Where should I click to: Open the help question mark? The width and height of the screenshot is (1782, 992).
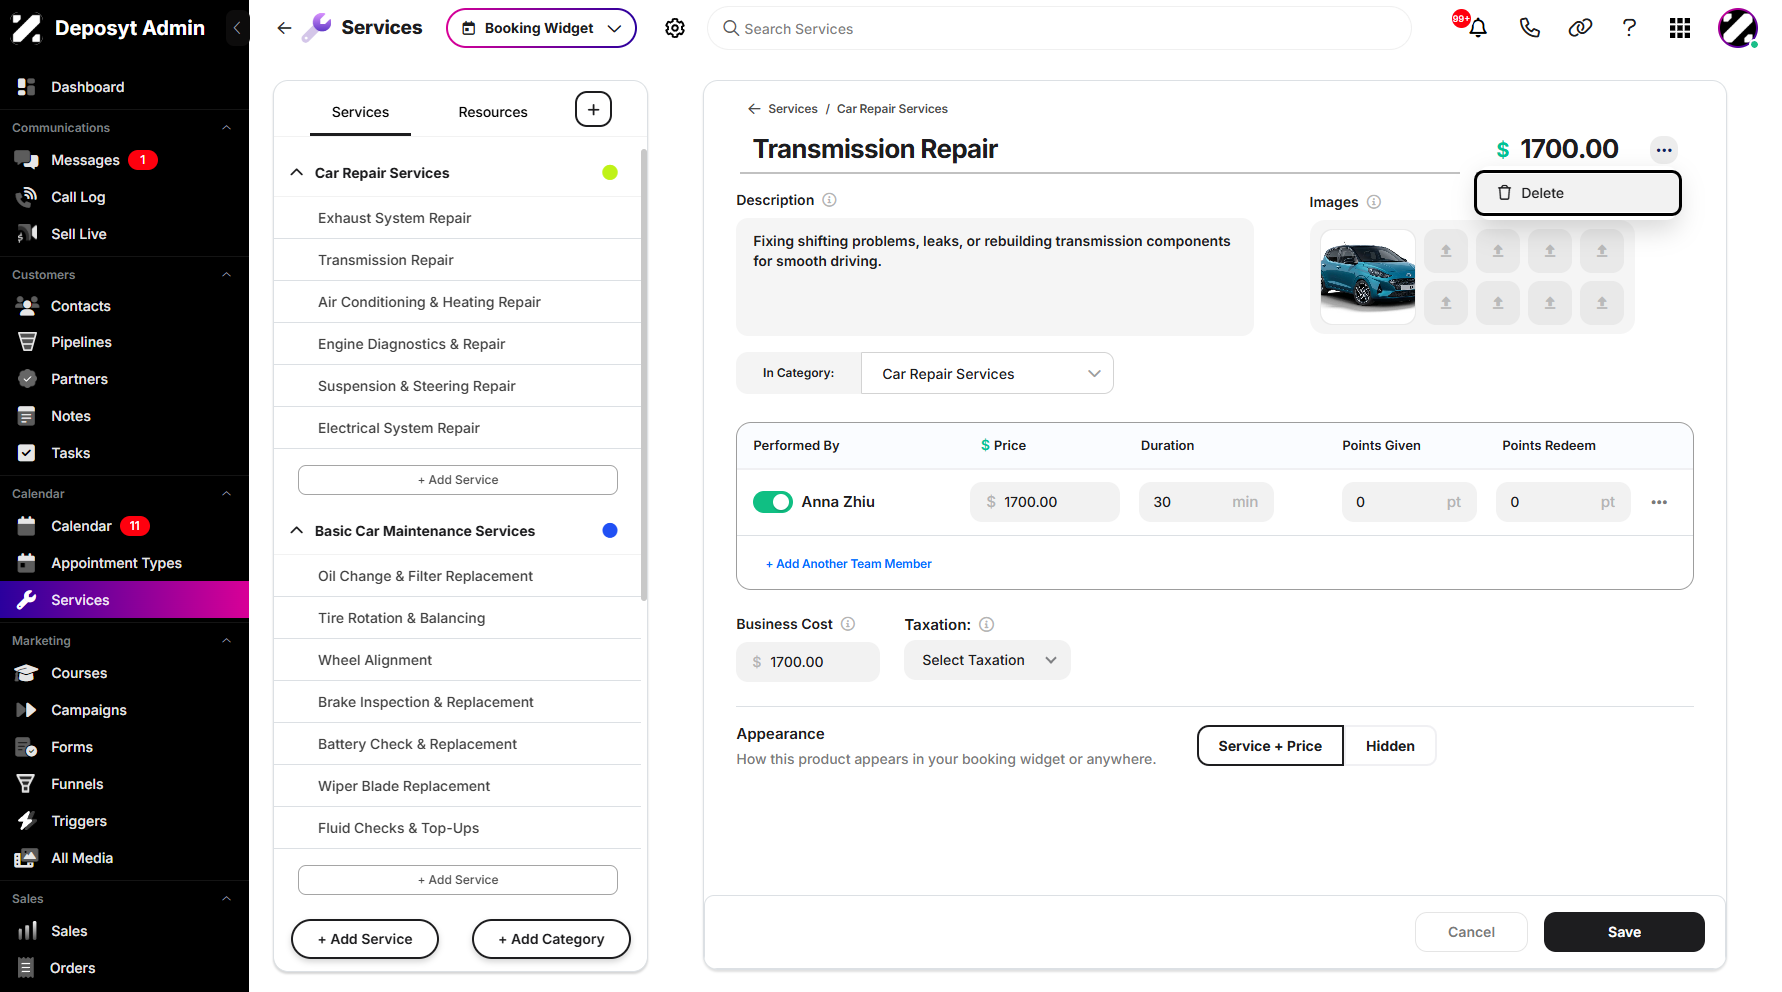point(1630,28)
